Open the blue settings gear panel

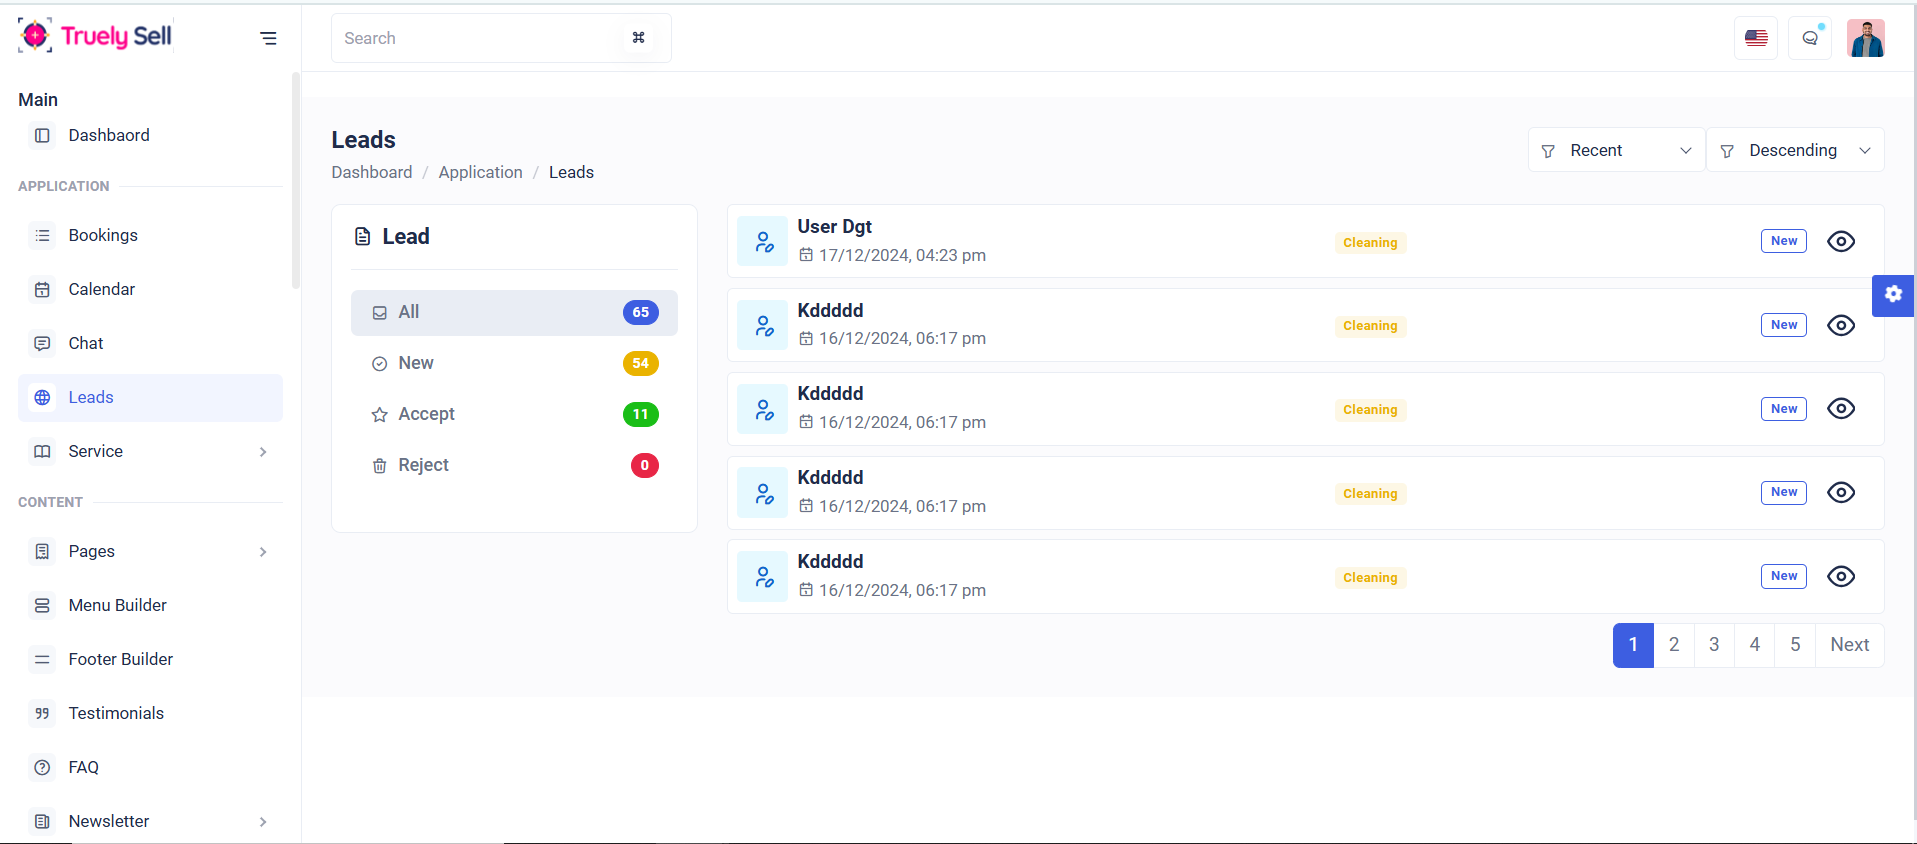point(1892,295)
